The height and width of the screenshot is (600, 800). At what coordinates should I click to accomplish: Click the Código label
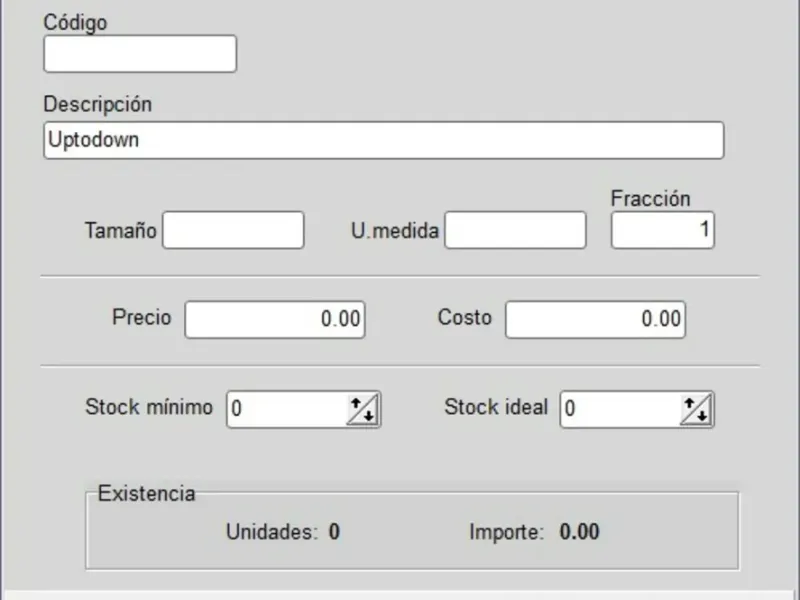point(75,22)
